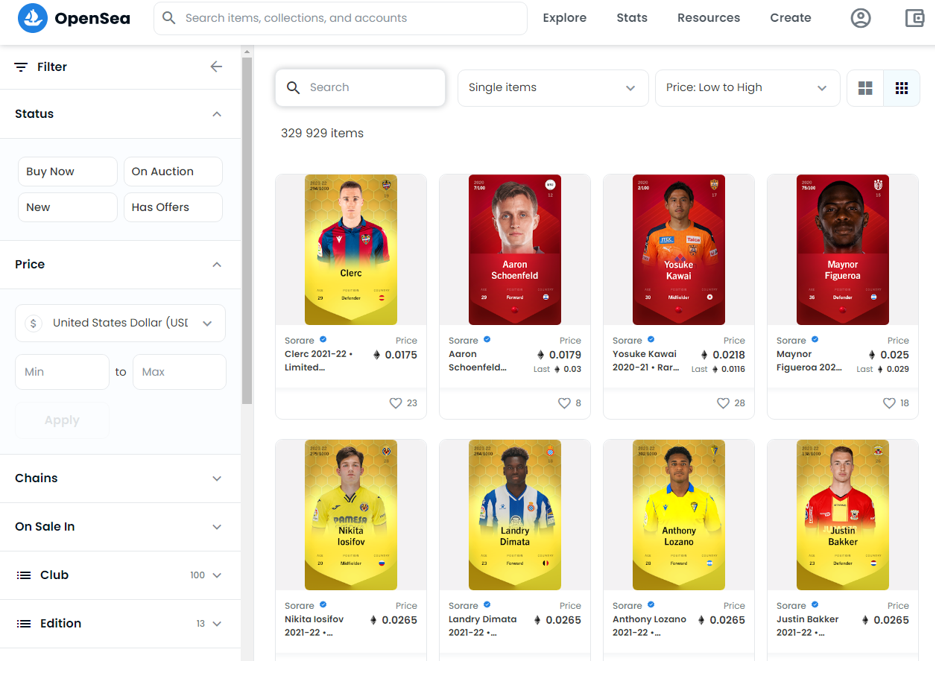Open the Landry Dimata card image

pyautogui.click(x=515, y=515)
